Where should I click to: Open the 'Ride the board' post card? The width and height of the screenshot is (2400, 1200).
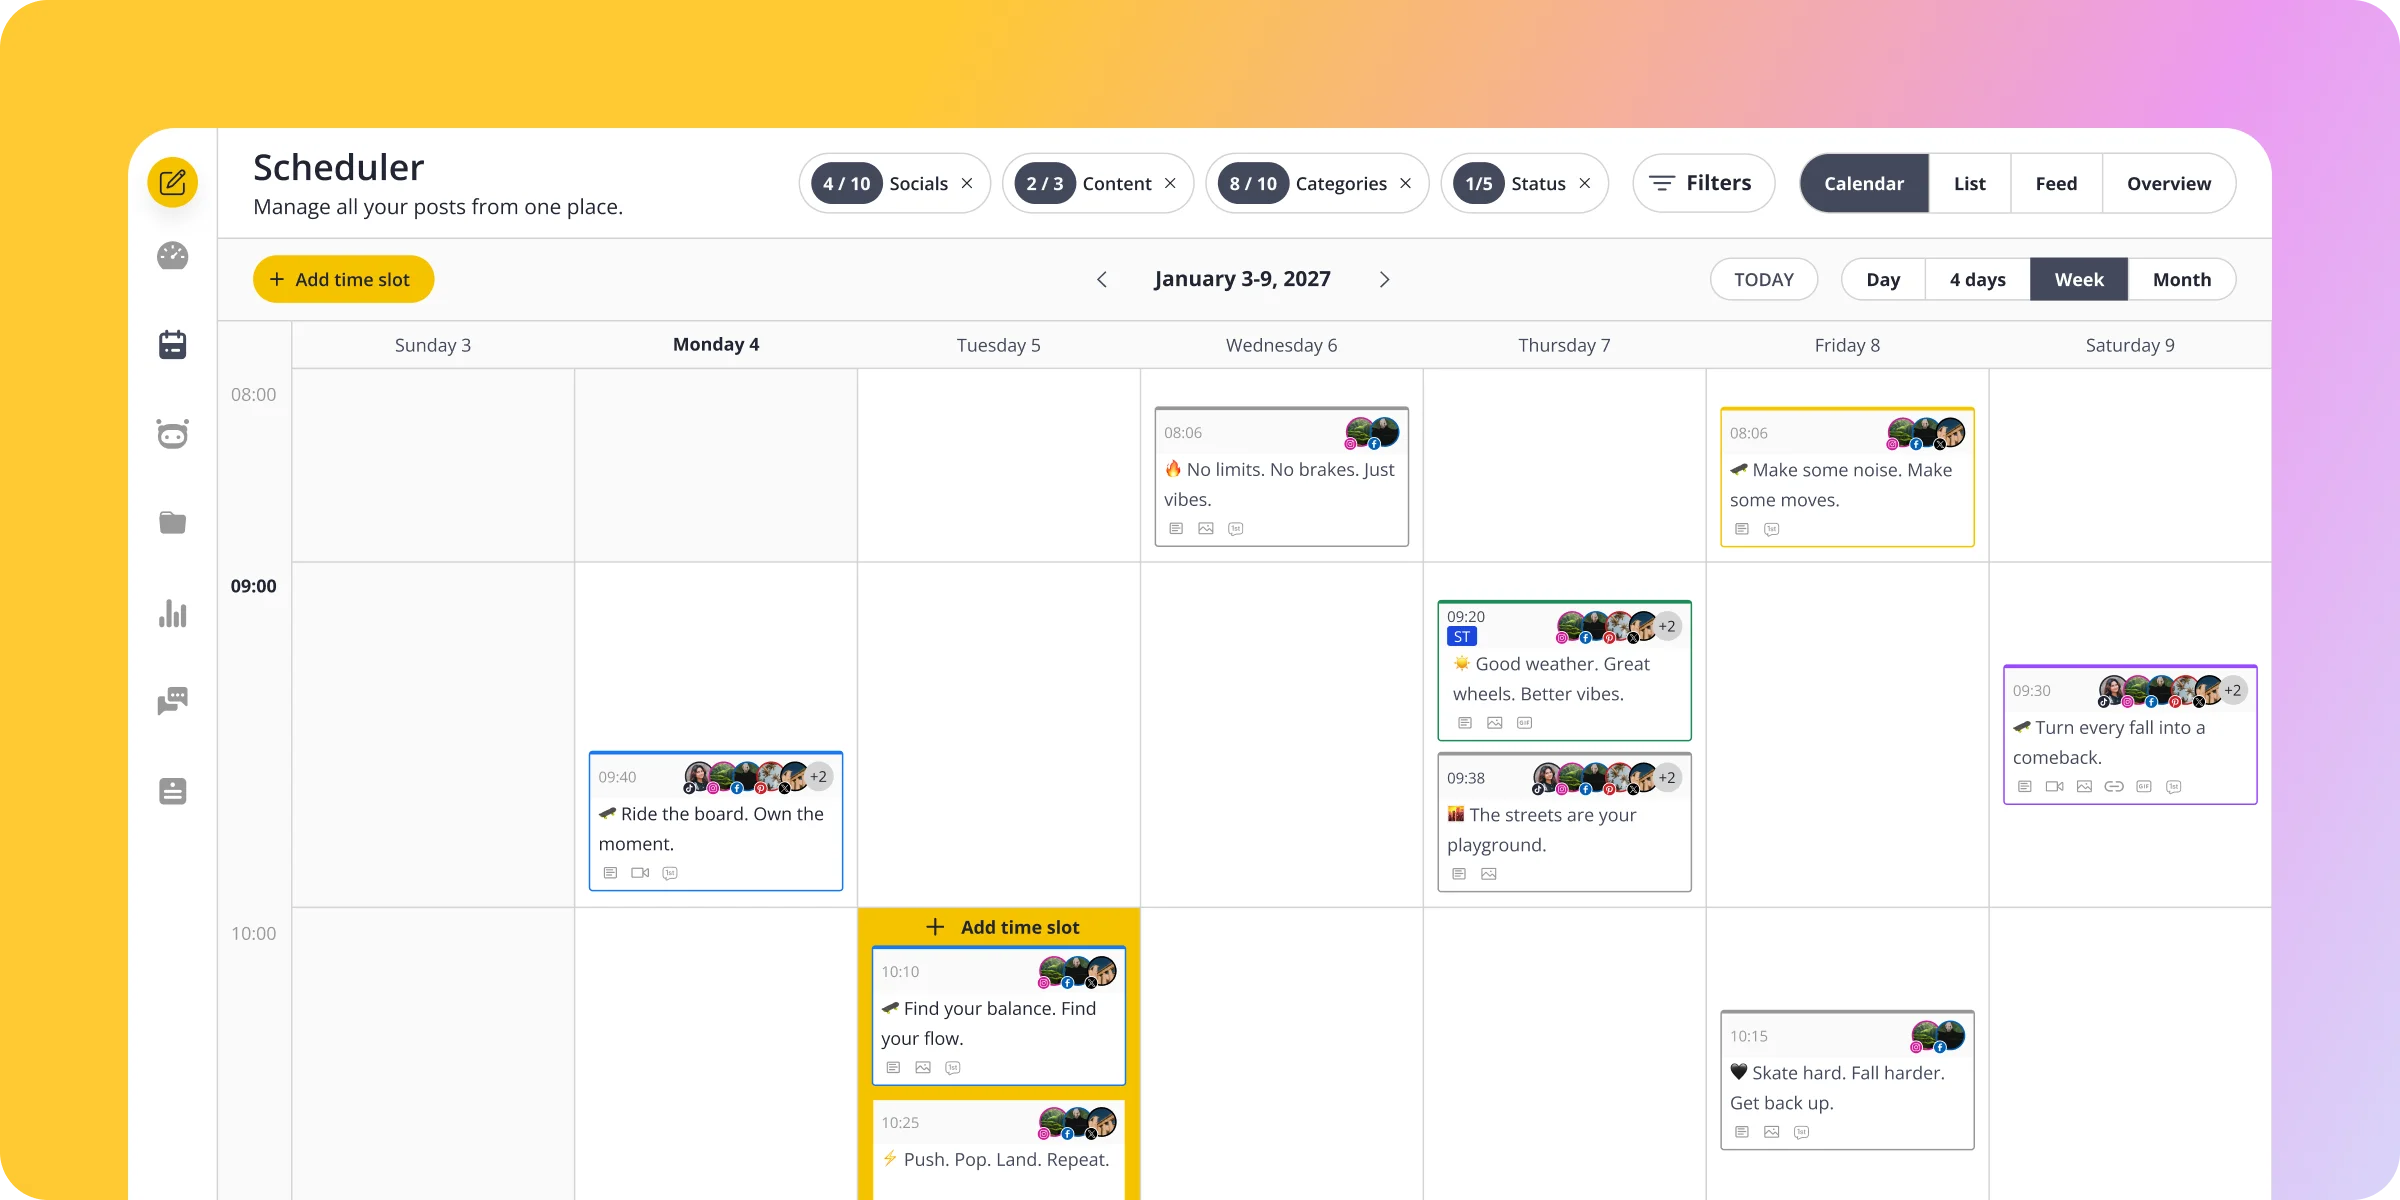tap(715, 821)
